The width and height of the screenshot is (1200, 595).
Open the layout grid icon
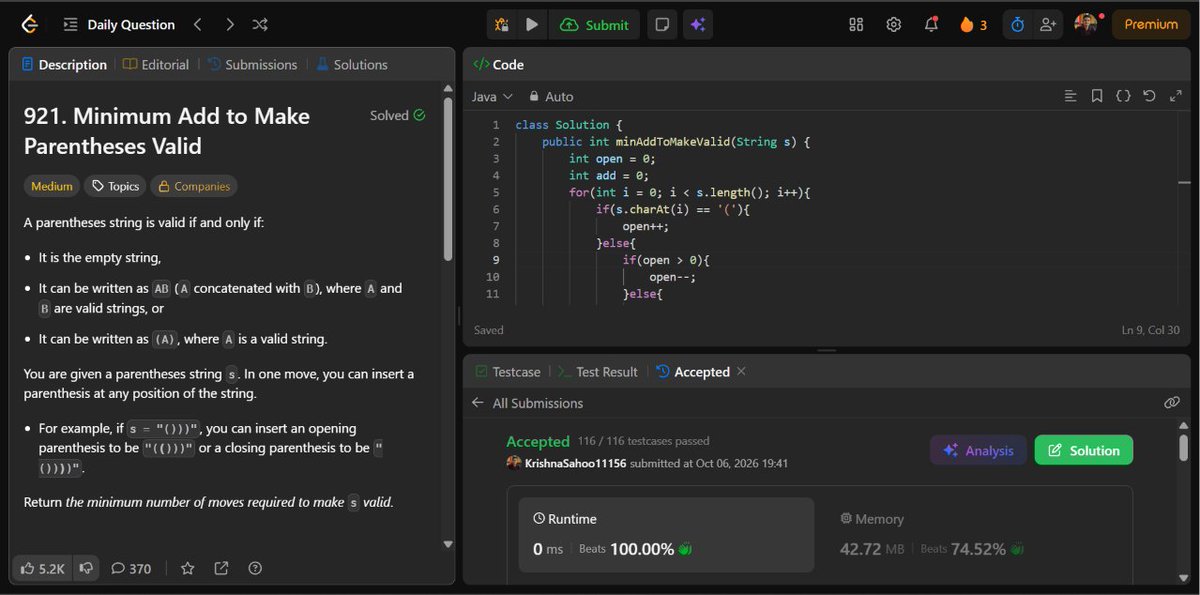coord(856,24)
